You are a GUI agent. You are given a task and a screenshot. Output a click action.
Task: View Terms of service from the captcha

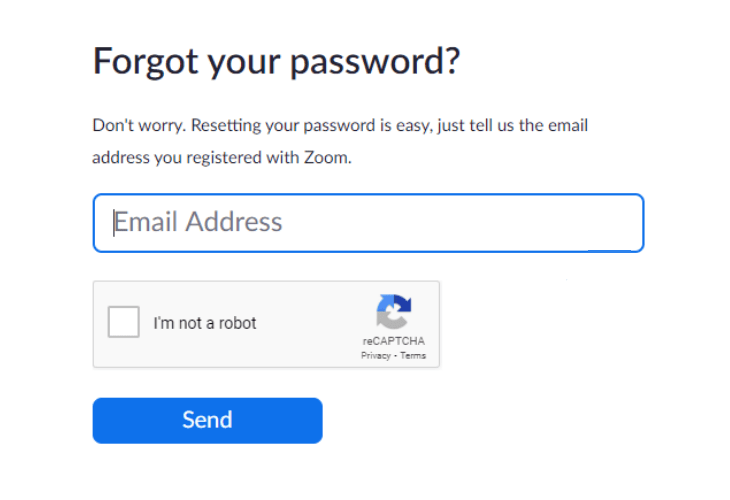(x=413, y=356)
